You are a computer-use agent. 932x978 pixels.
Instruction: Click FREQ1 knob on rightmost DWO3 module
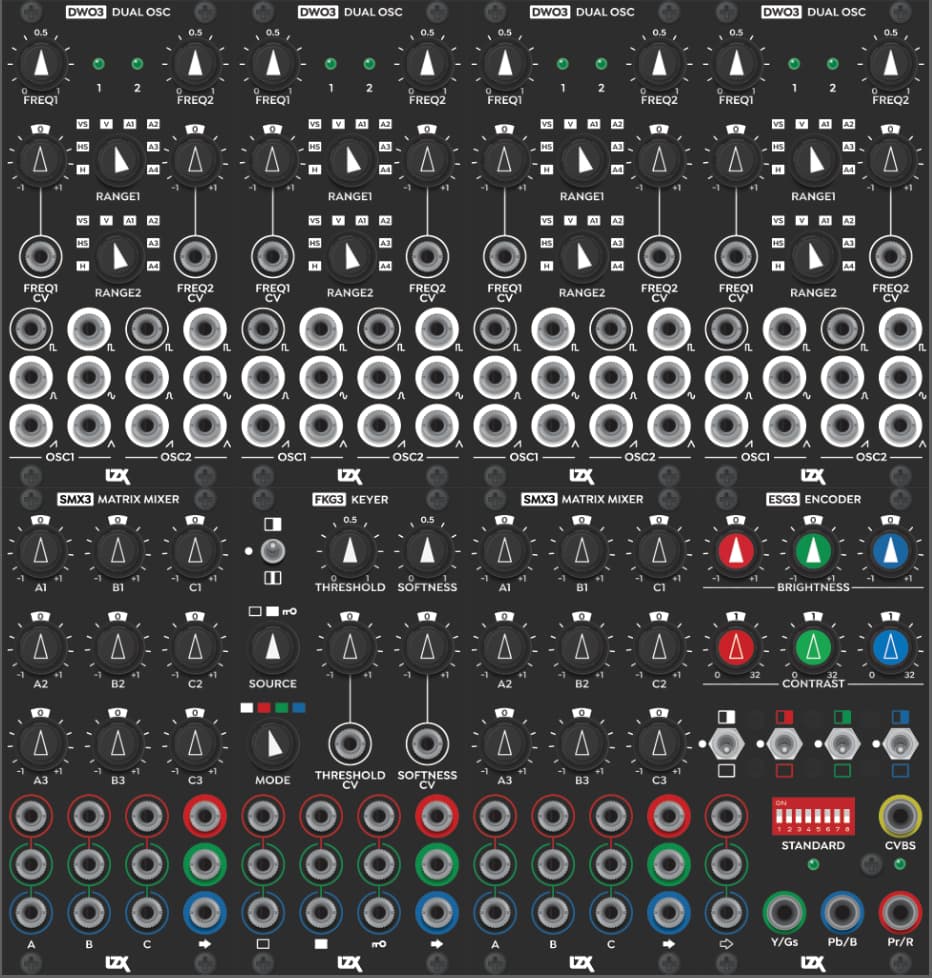pyautogui.click(x=736, y=64)
